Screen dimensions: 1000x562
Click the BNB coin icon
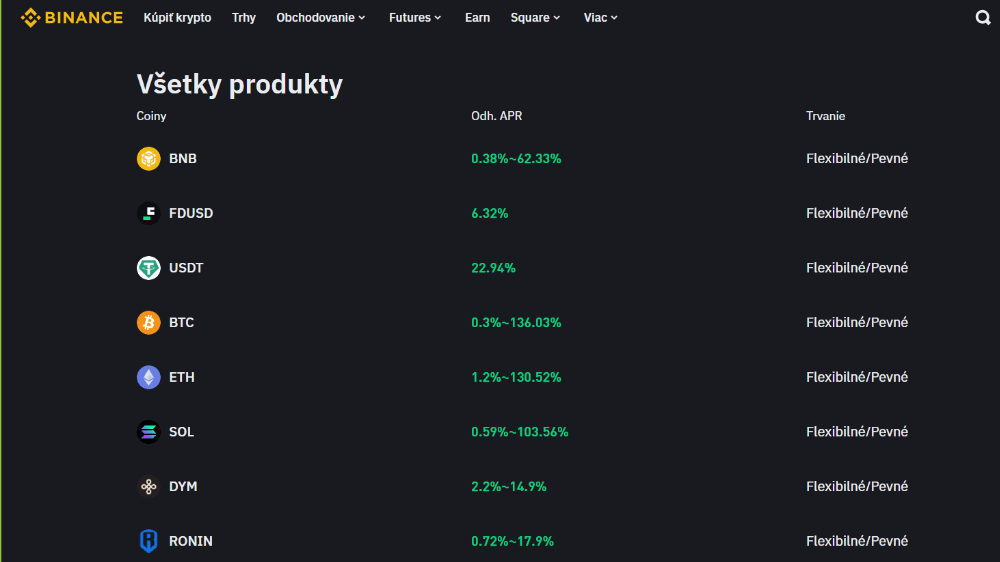coord(148,158)
